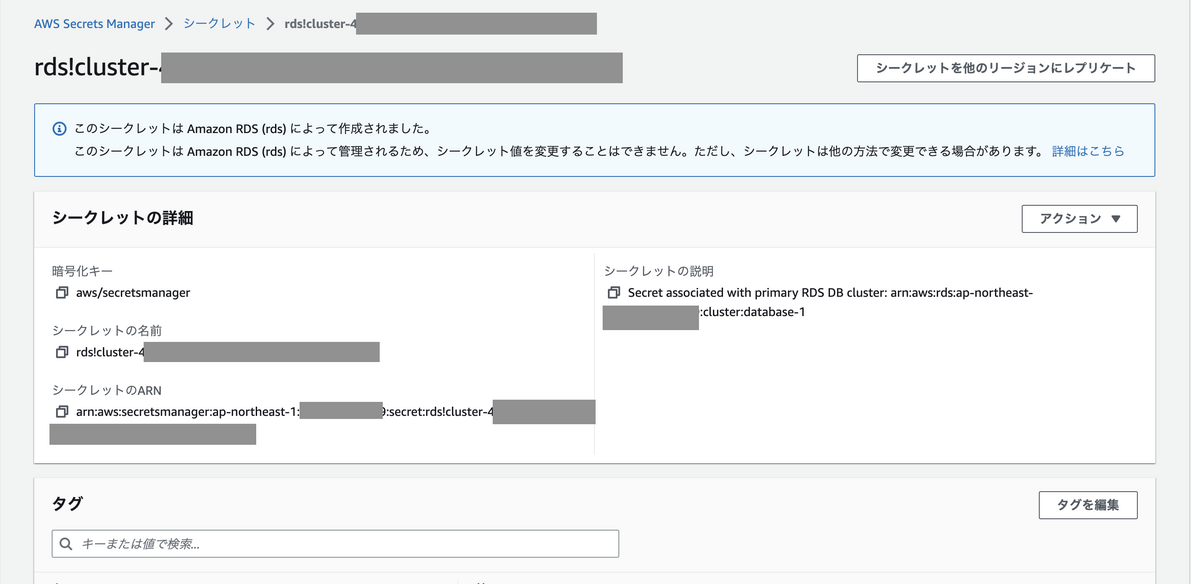Copy the encryption key aws/secretsmanager

(x=62, y=293)
